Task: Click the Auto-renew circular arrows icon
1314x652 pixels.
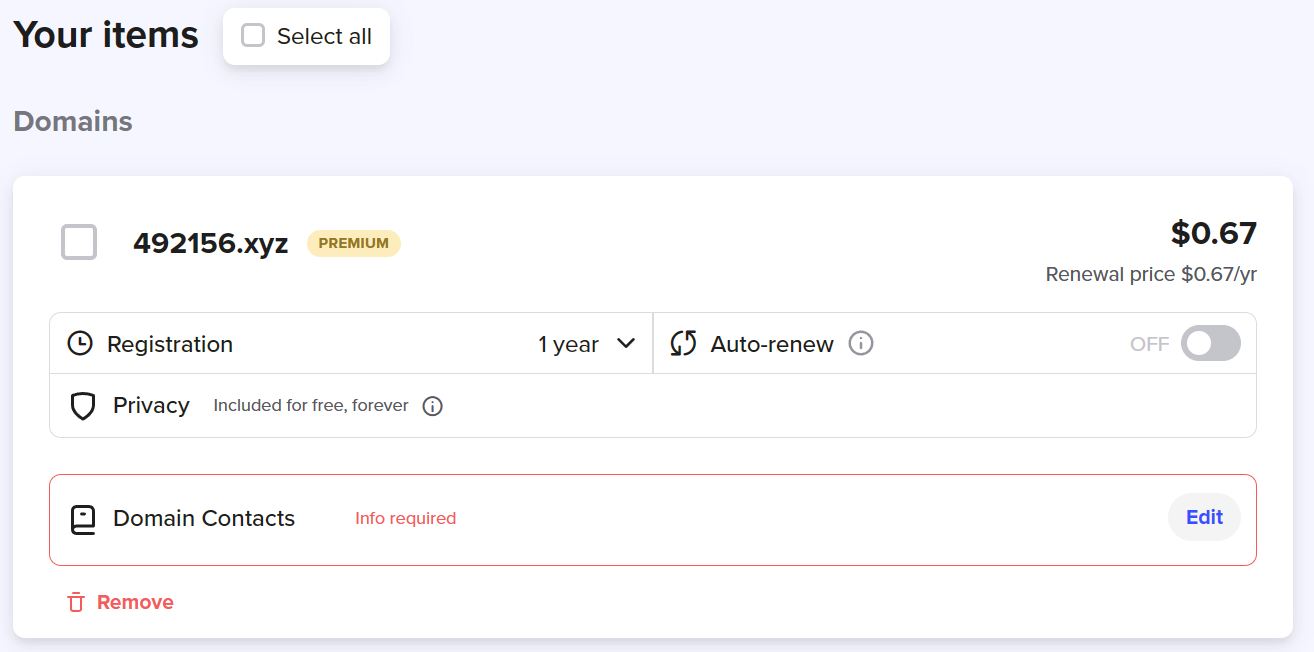Action: (x=683, y=344)
